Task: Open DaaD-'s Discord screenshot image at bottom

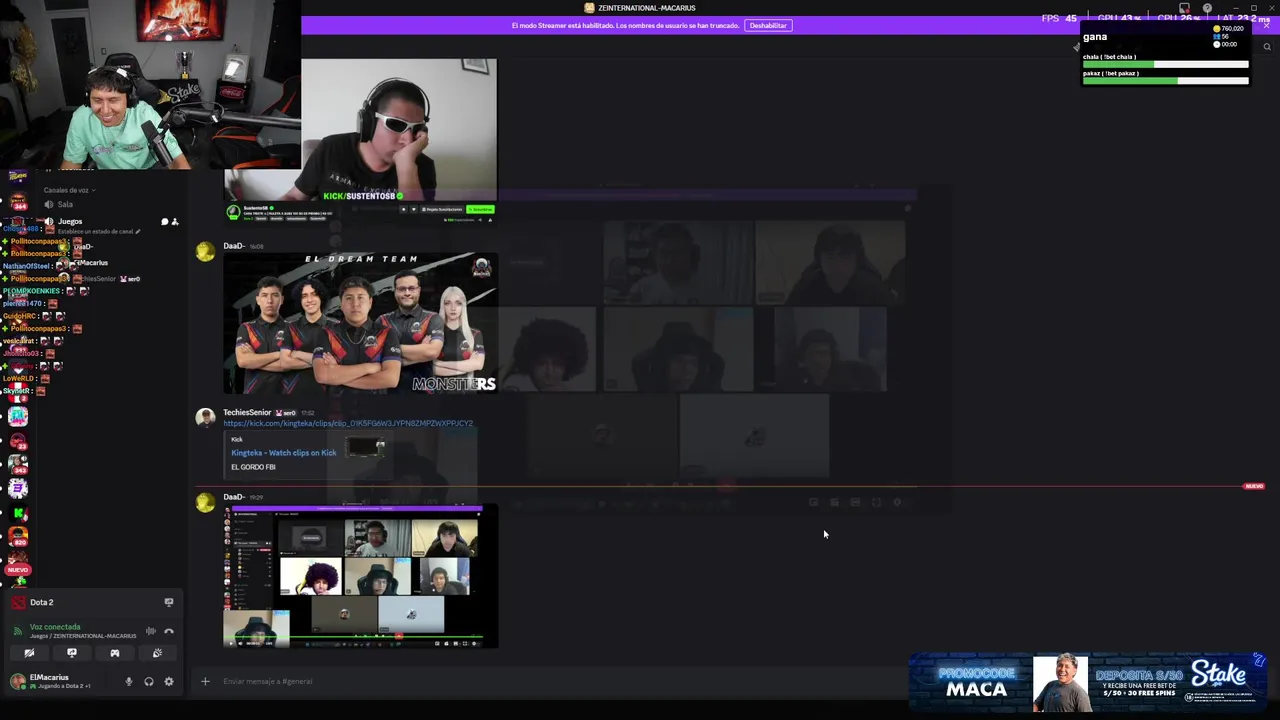Action: [x=360, y=577]
